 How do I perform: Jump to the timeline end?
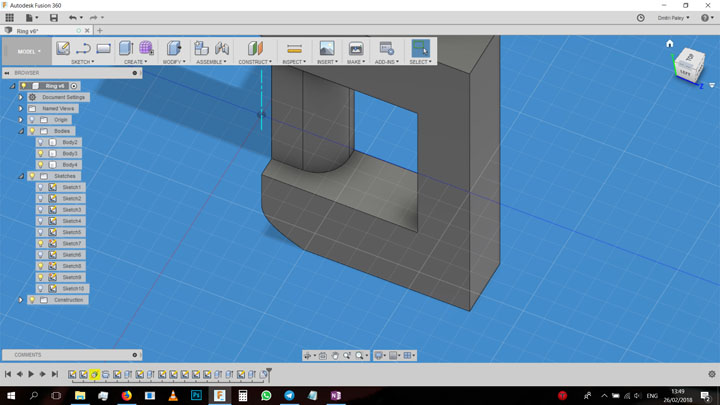(x=55, y=374)
